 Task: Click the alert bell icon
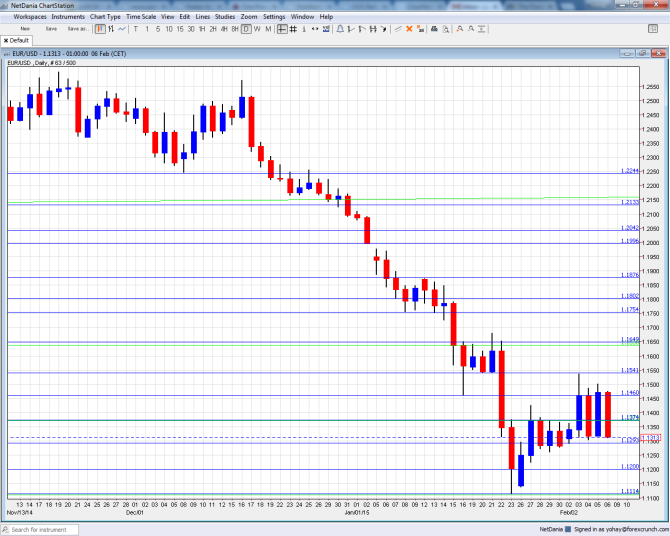click(x=340, y=29)
